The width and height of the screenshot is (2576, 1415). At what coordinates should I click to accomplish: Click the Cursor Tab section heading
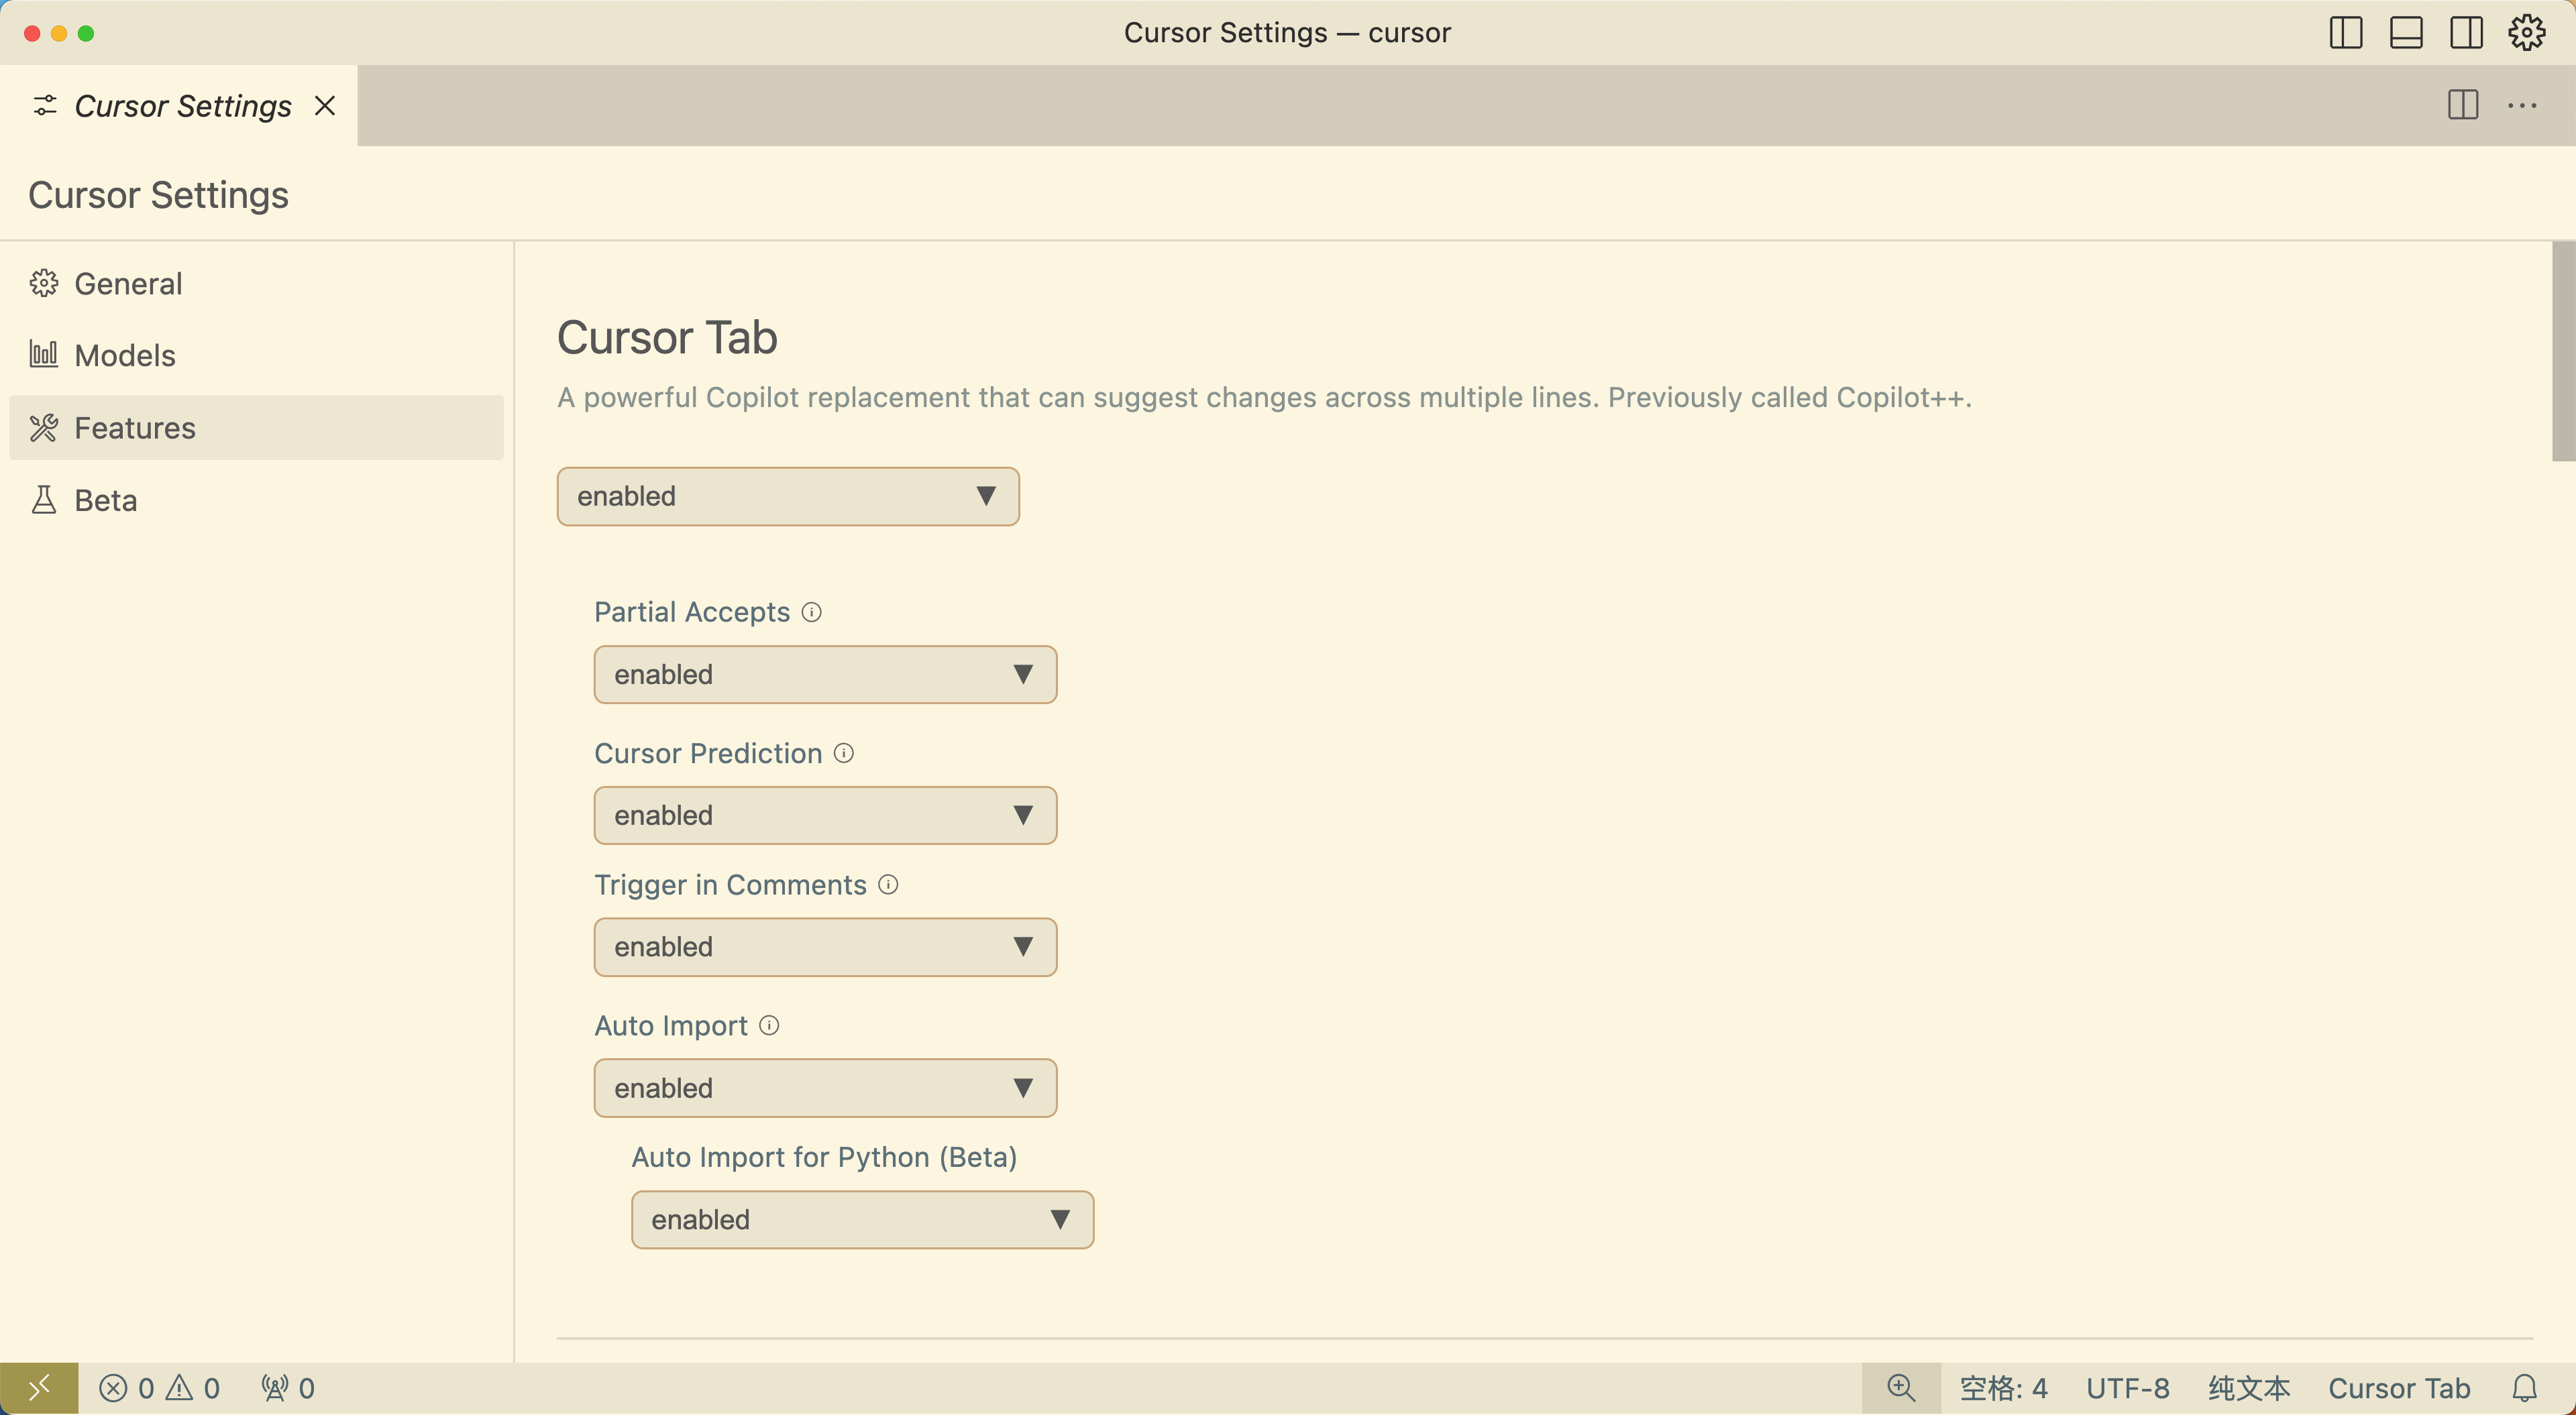(667, 338)
